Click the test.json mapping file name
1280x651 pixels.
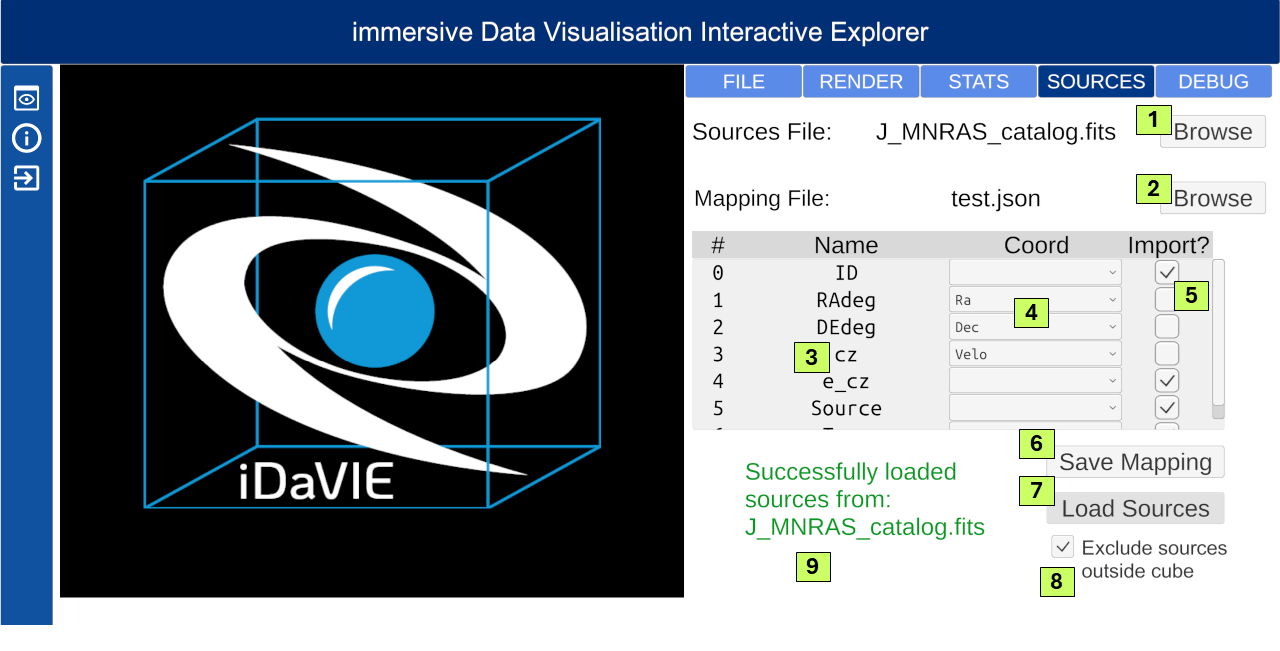996,198
